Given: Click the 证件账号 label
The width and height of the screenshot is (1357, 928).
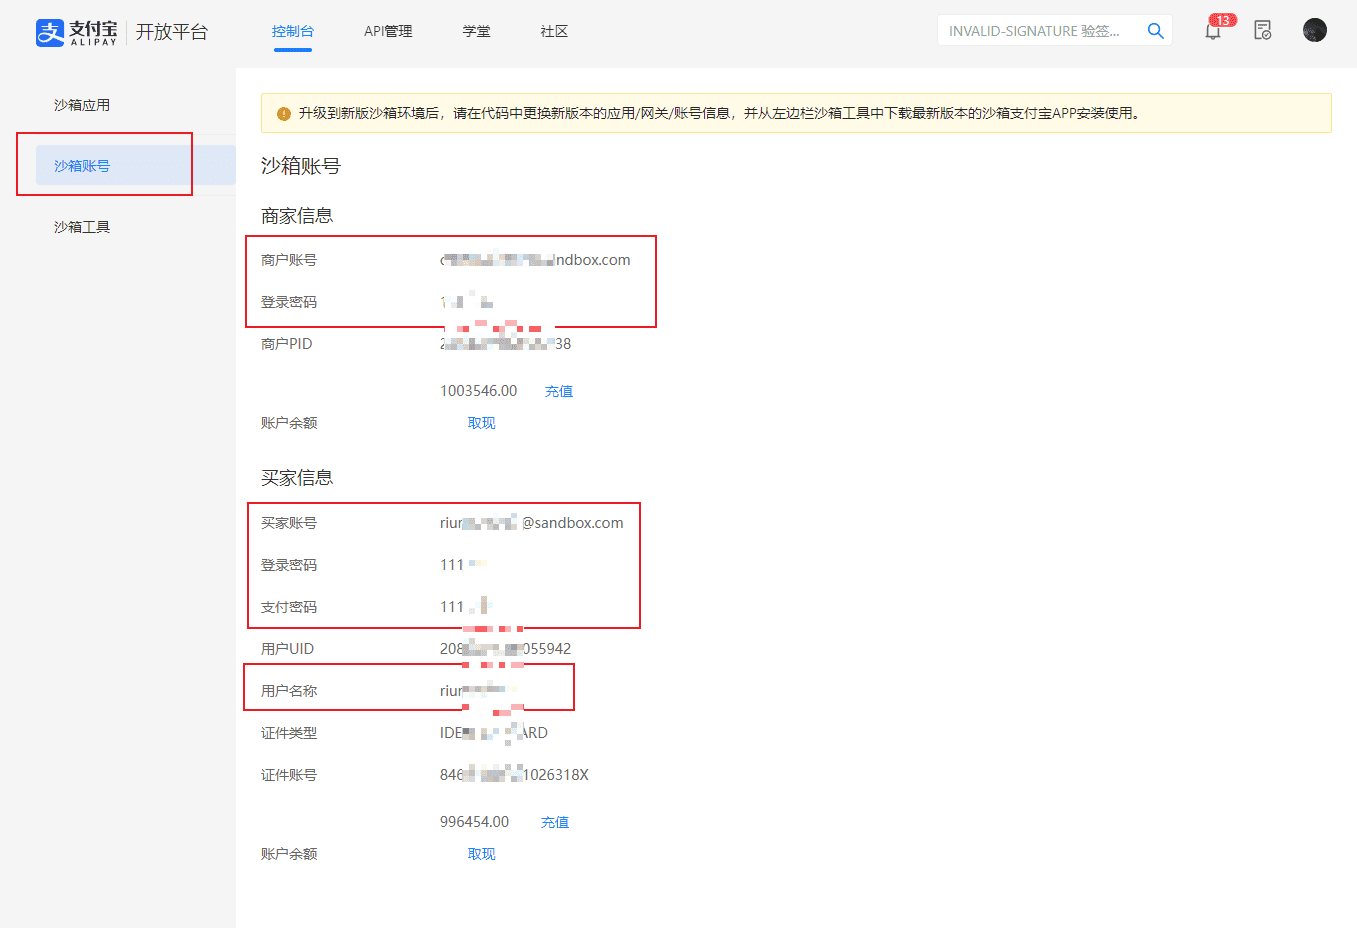Looking at the screenshot, I should [x=289, y=775].
